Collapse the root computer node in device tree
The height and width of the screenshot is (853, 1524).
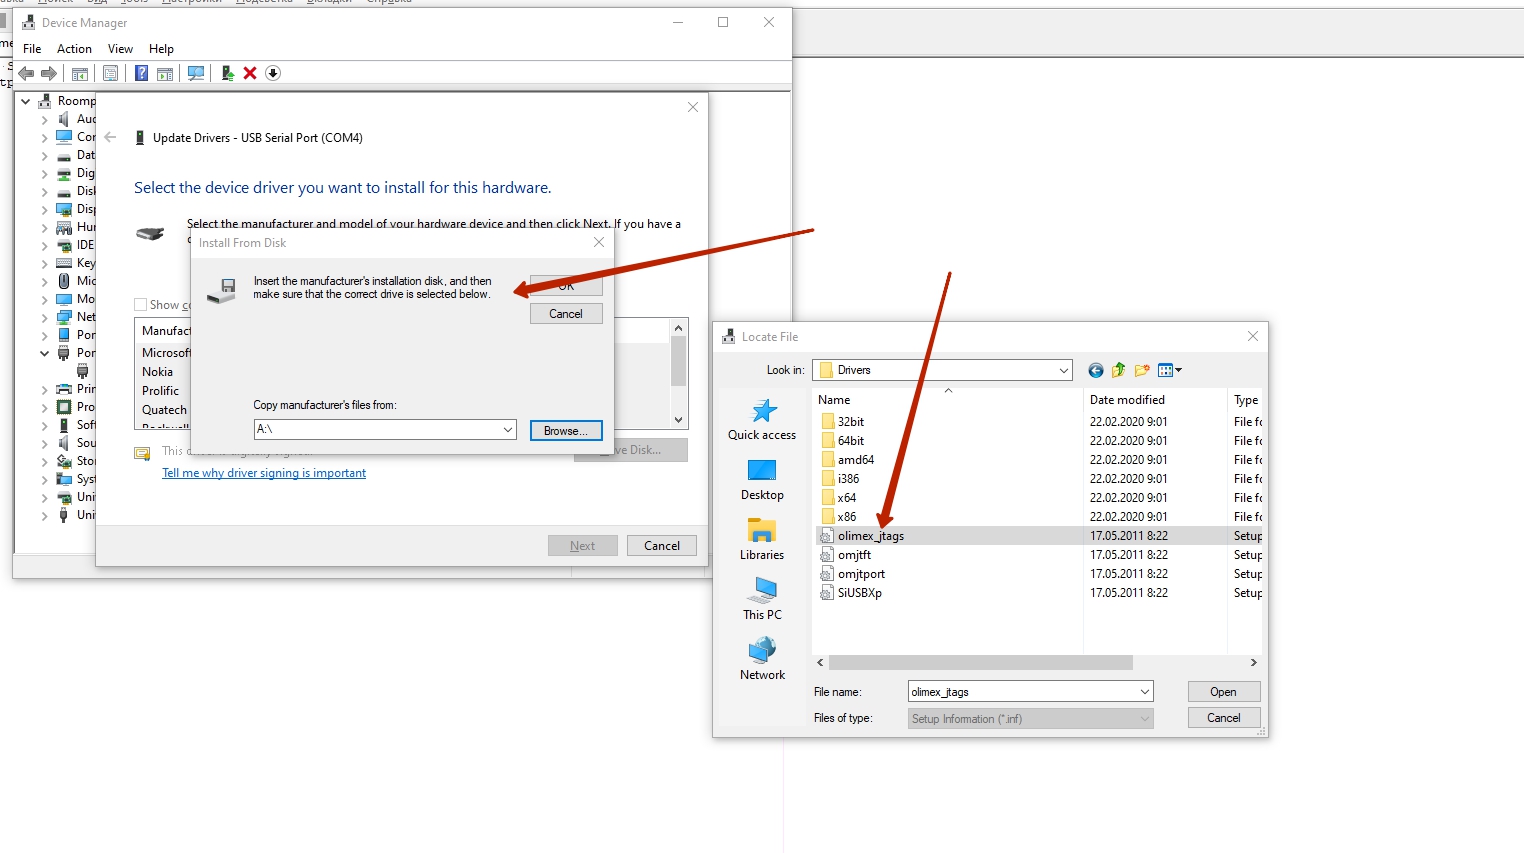(26, 101)
